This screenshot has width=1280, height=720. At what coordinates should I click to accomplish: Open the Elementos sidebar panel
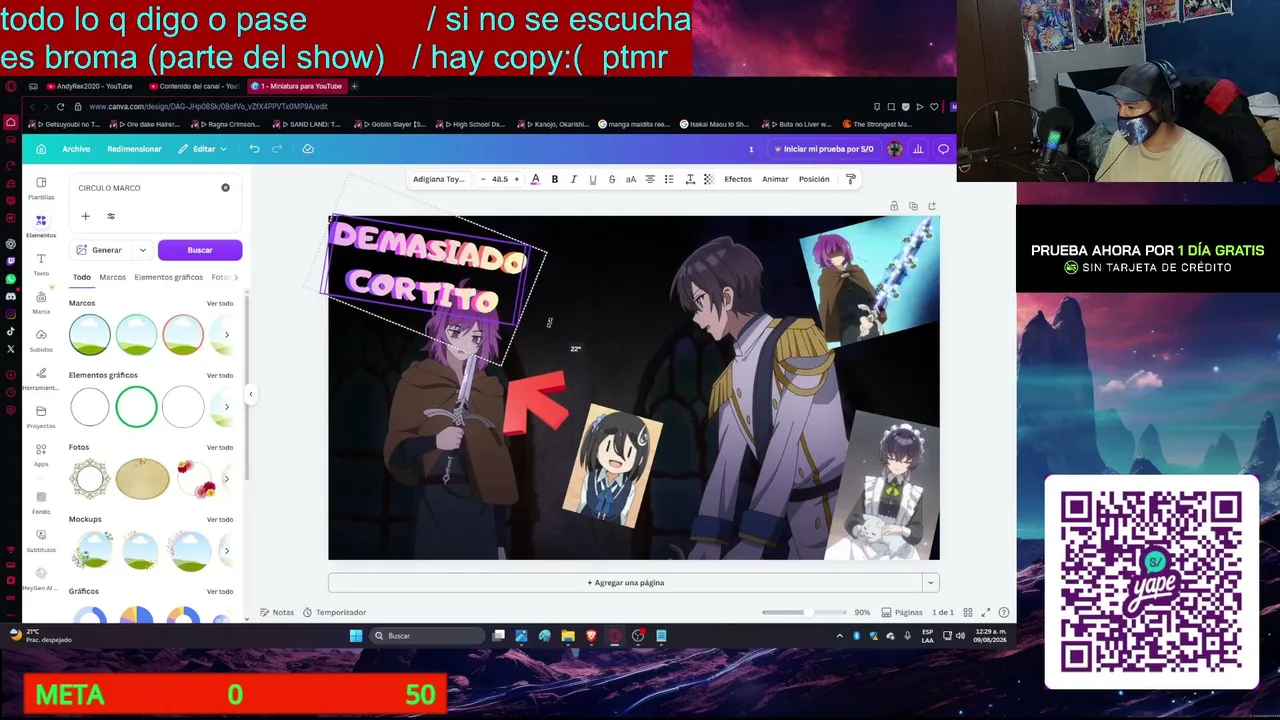41,226
